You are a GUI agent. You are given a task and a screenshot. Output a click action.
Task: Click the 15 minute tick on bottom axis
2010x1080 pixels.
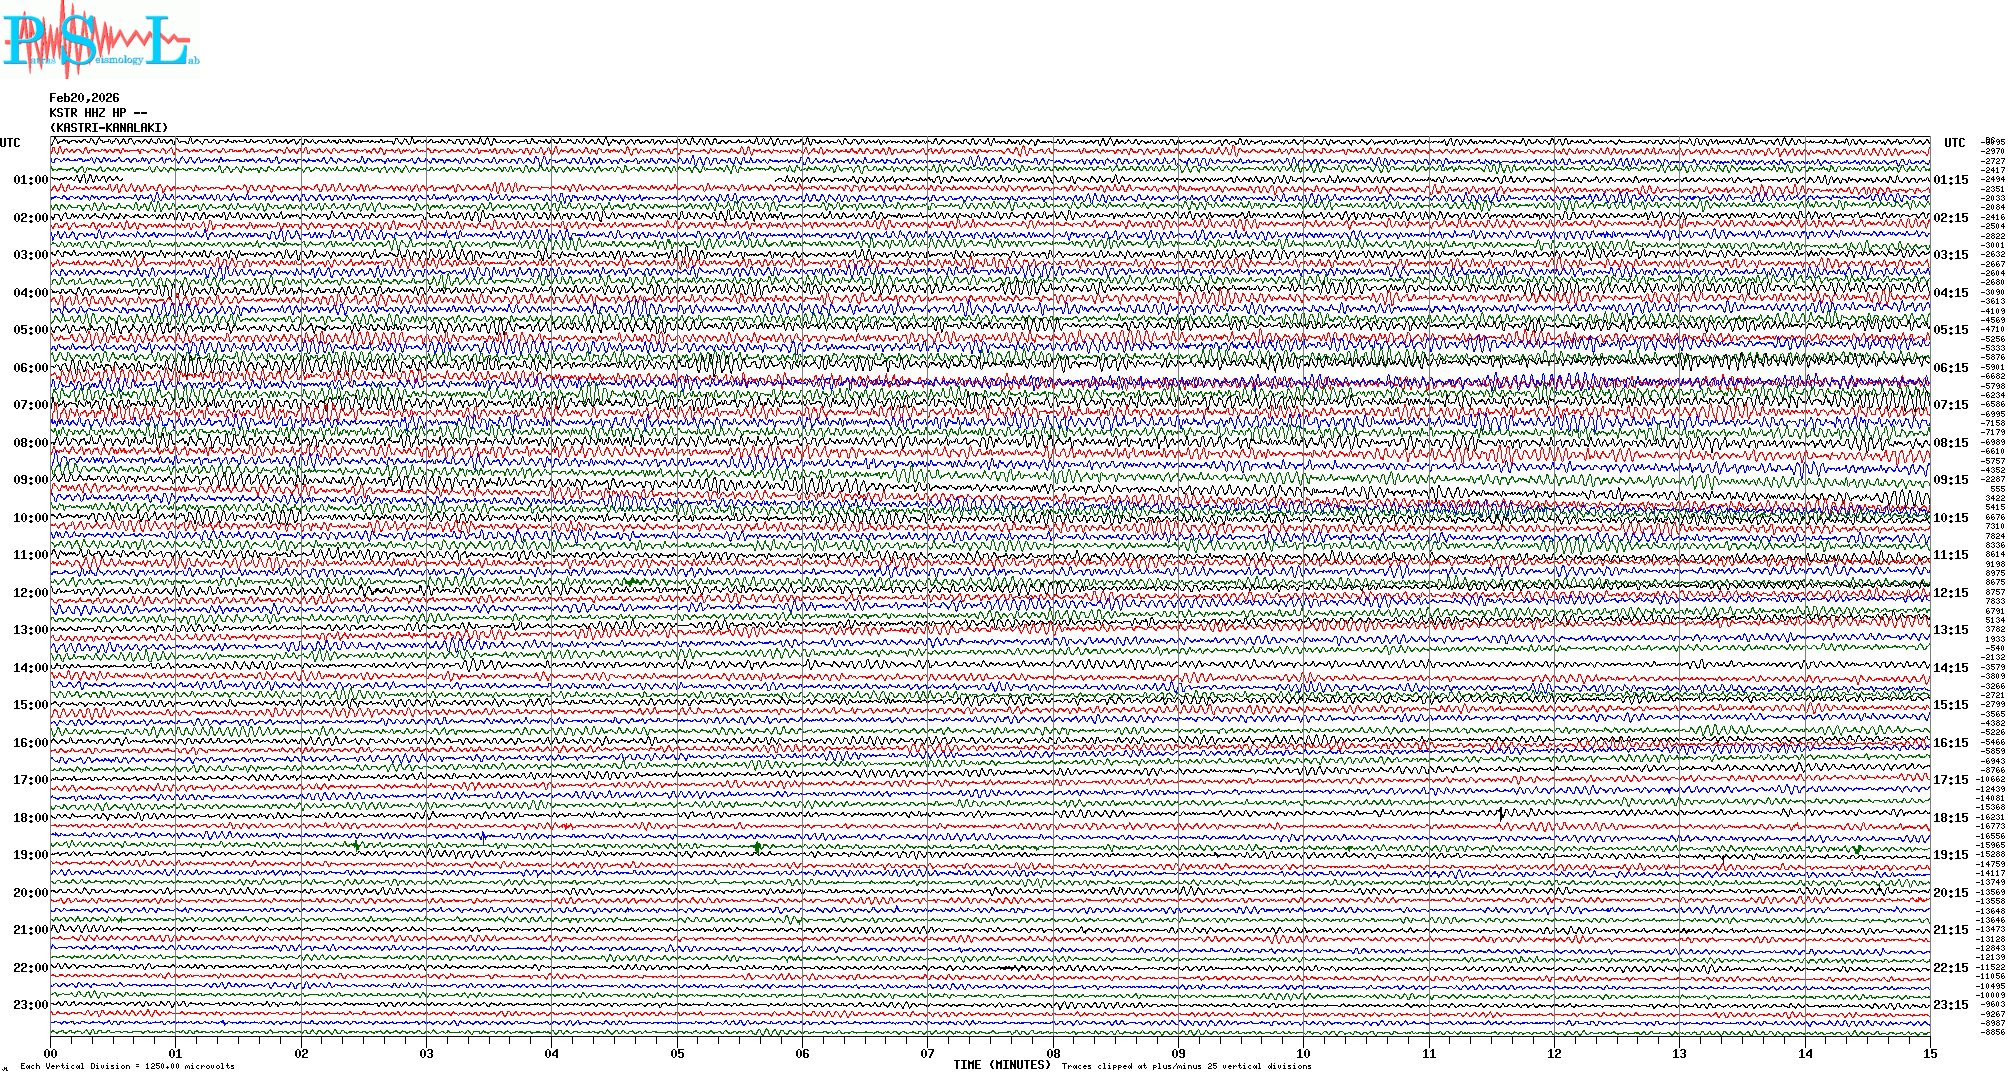tap(1929, 1053)
